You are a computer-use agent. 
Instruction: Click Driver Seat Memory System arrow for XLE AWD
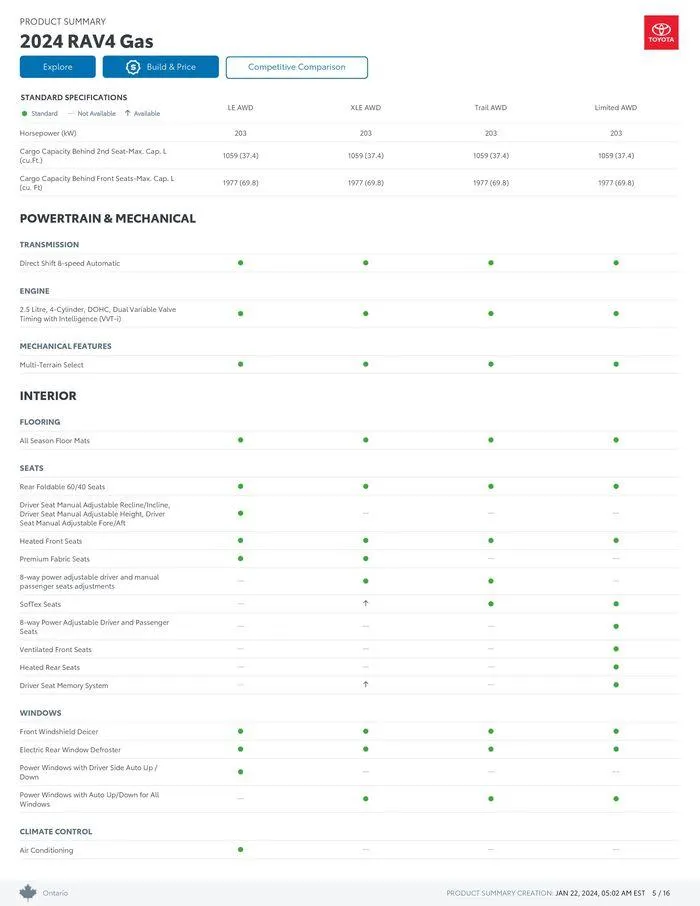(x=366, y=685)
